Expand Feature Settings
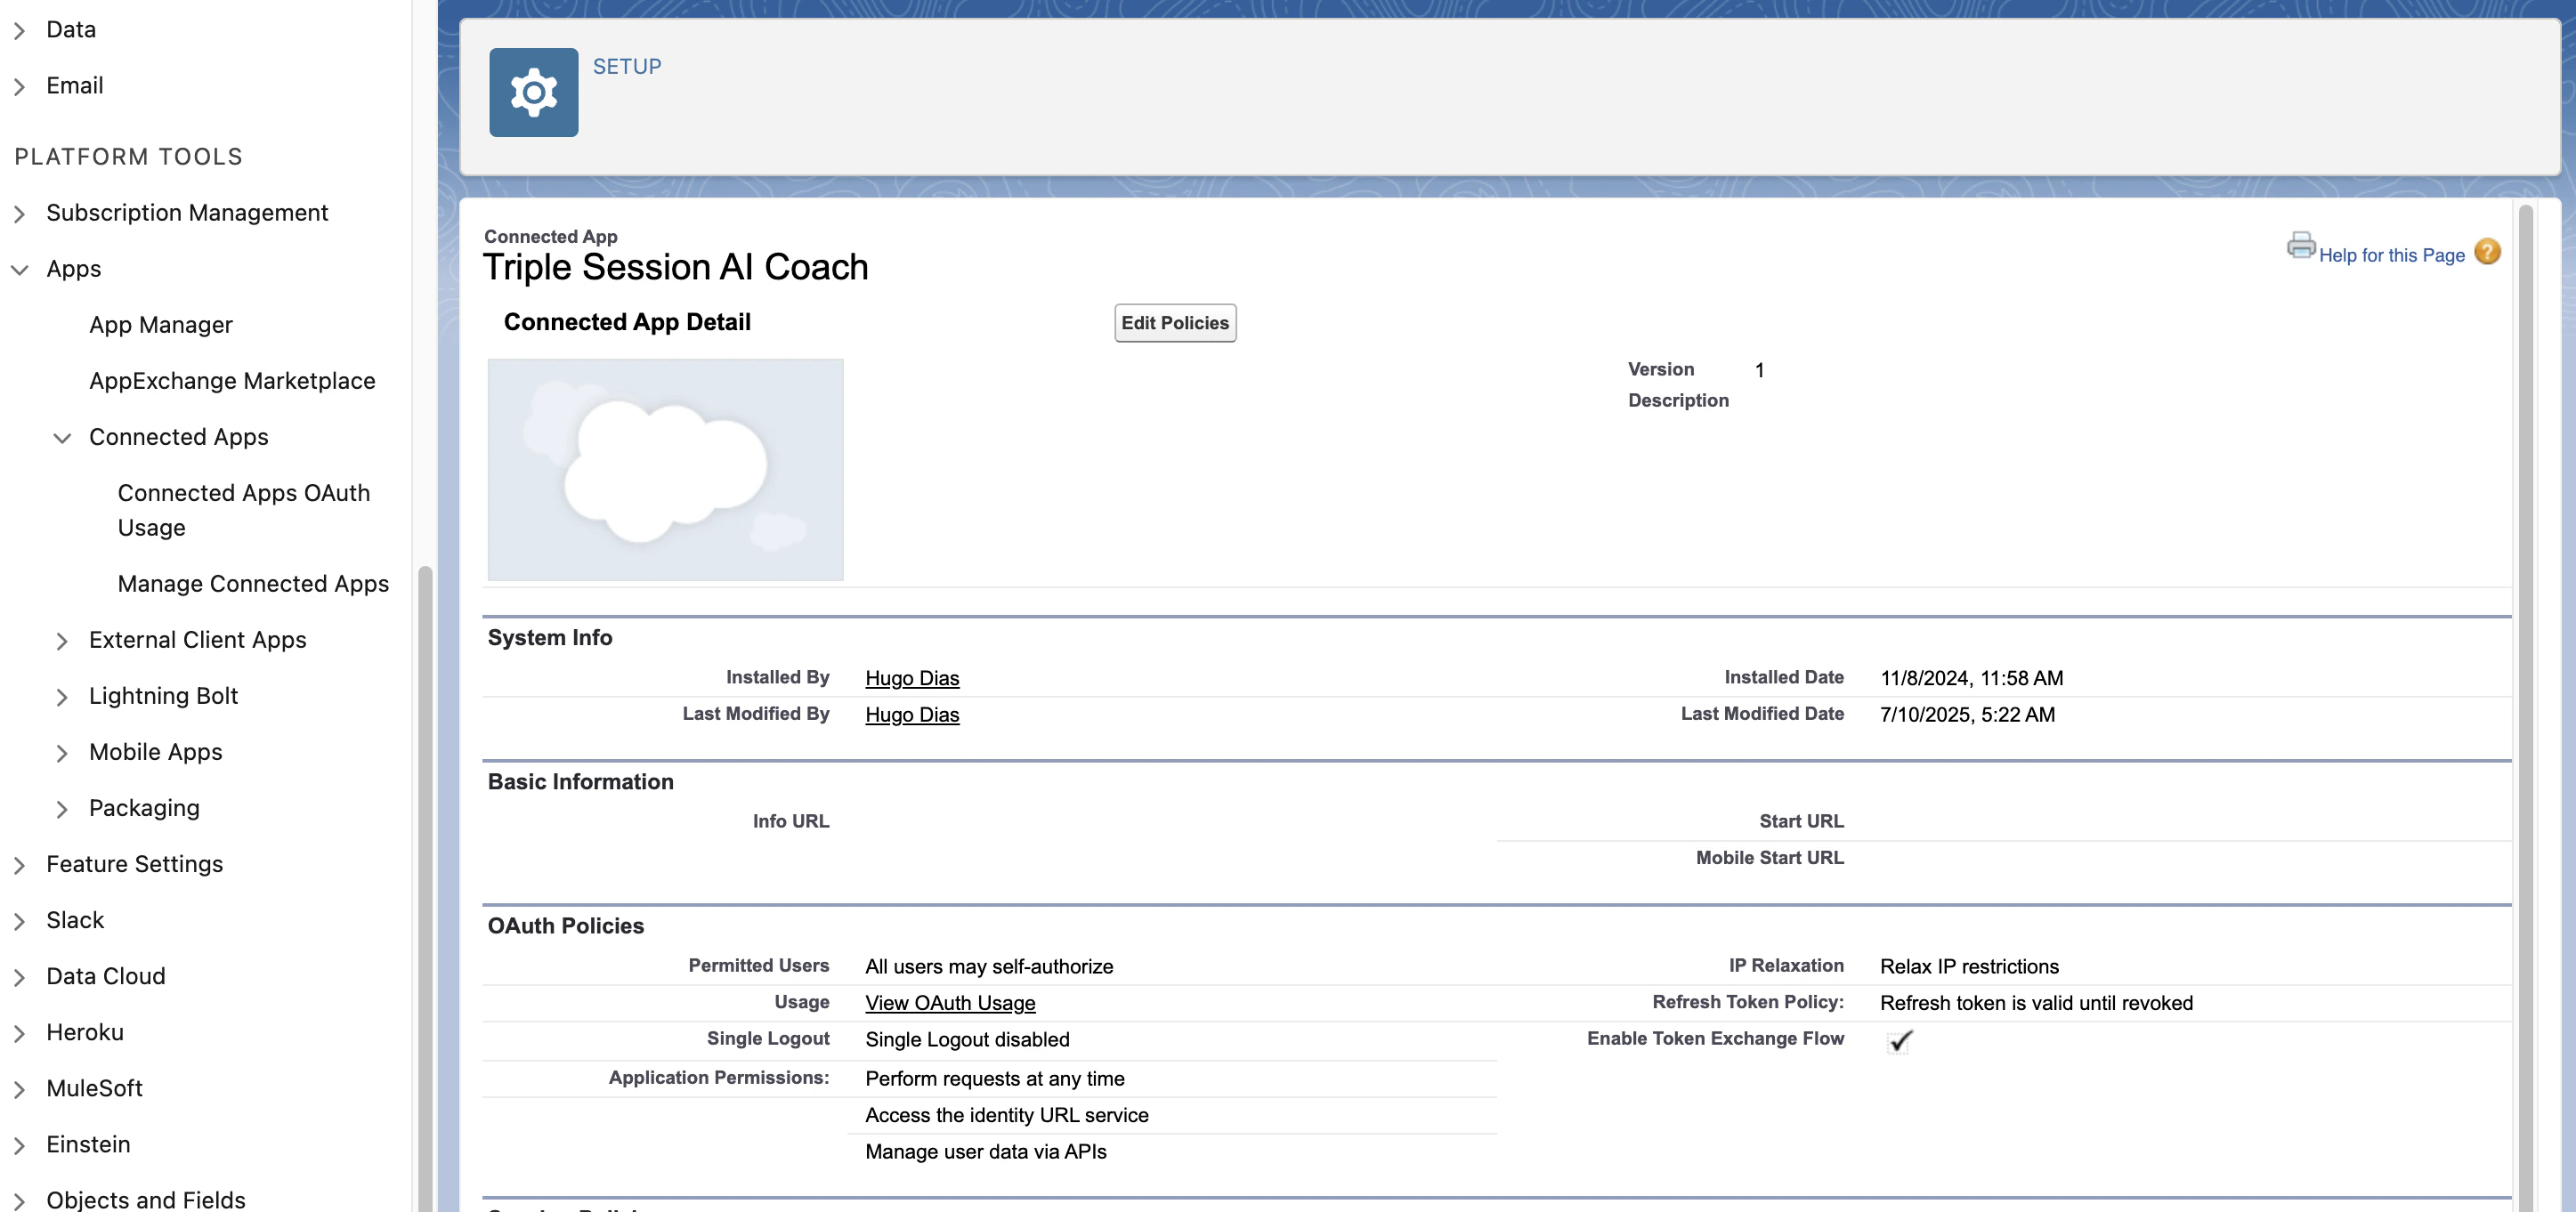The image size is (2576, 1212). tap(19, 864)
